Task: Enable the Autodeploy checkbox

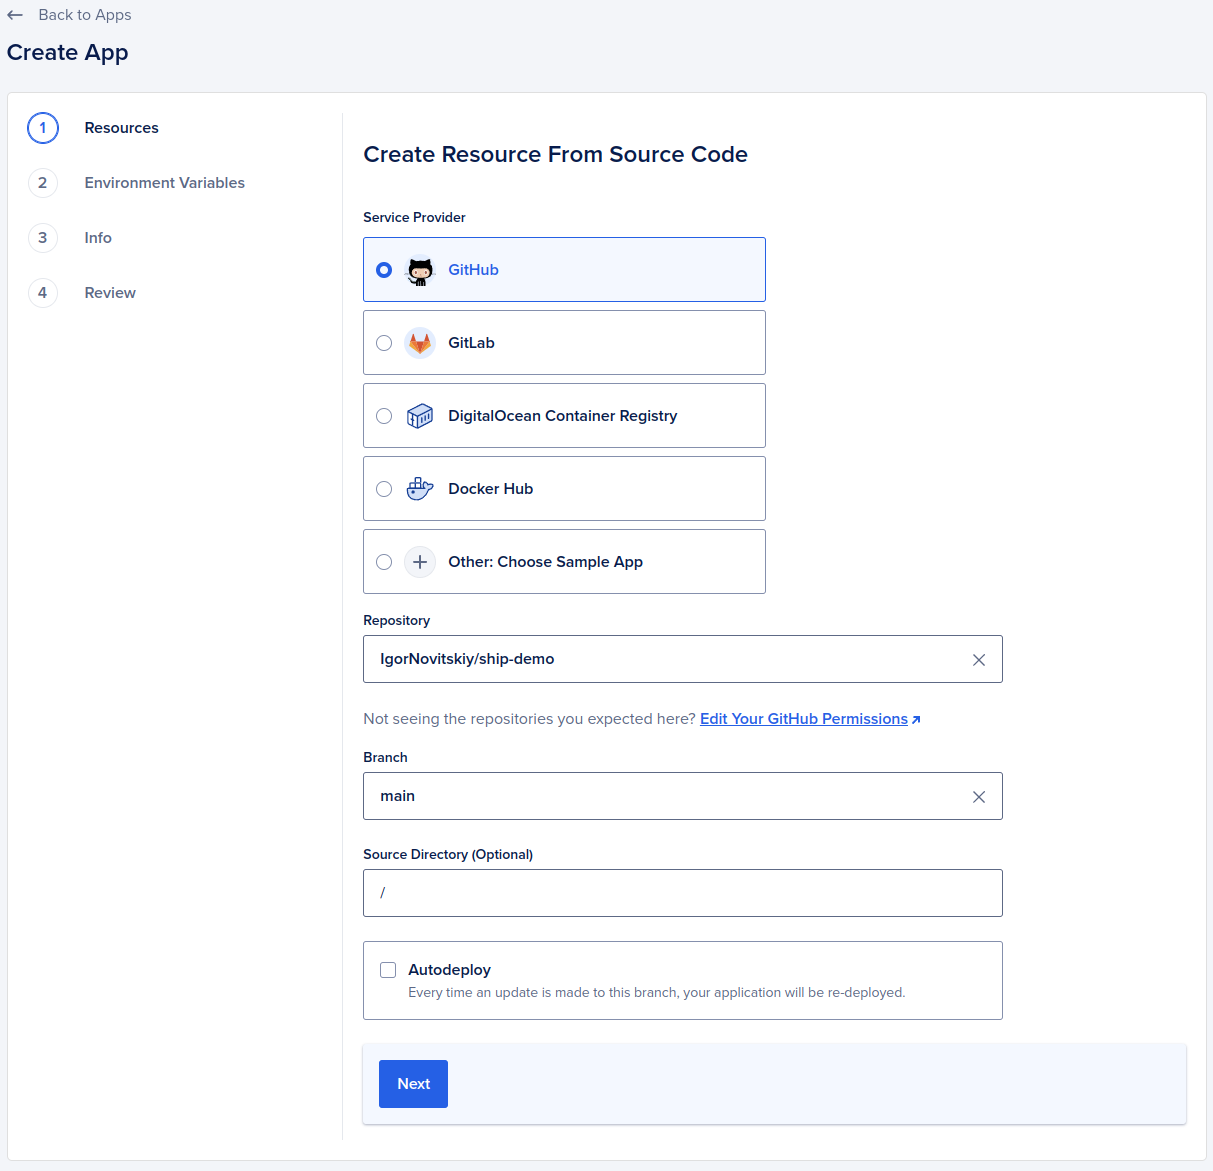Action: coord(387,969)
